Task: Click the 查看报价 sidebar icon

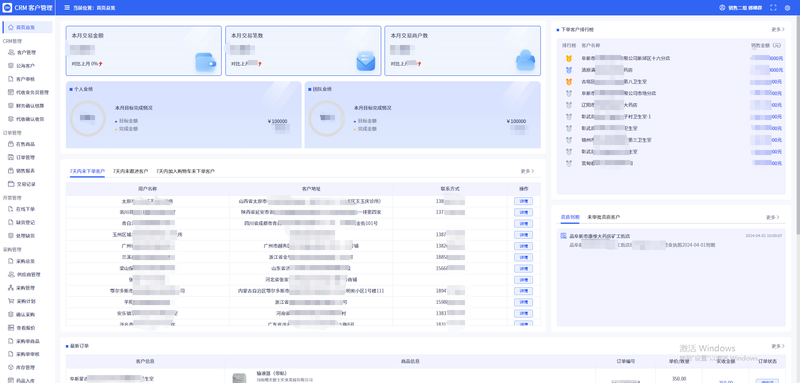Action: (11, 327)
